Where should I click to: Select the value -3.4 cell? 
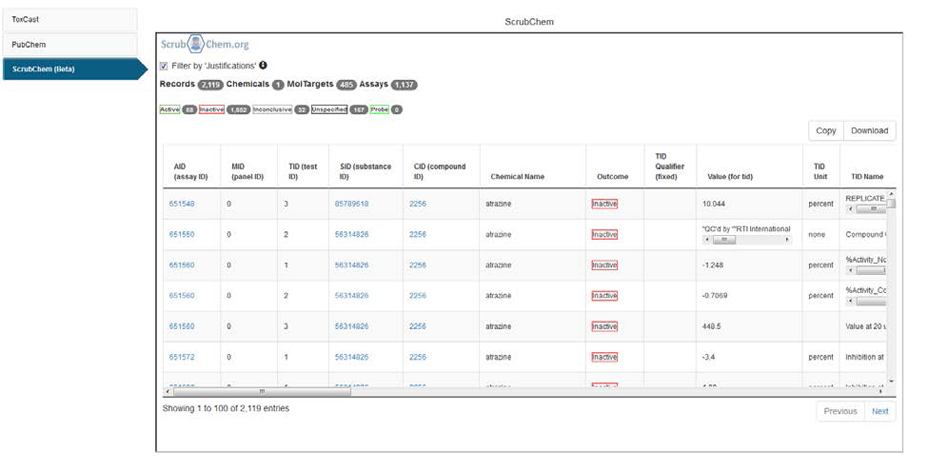pos(750,357)
